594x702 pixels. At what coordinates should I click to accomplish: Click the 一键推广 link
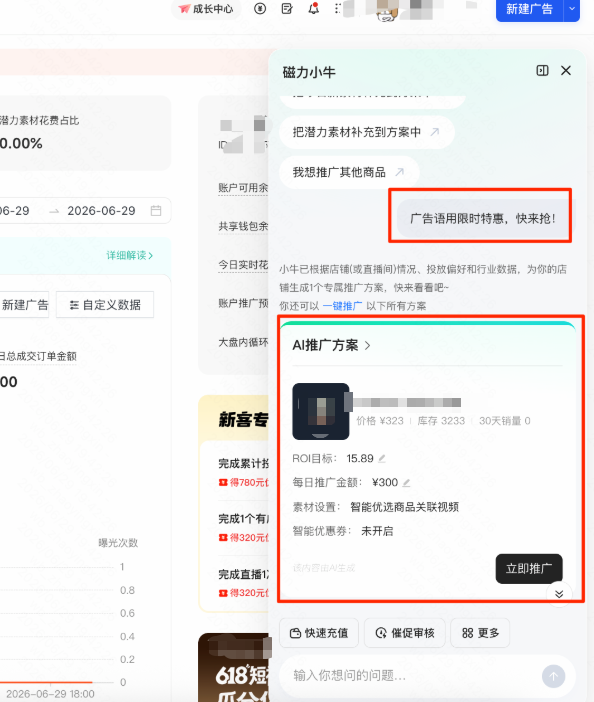[342, 306]
